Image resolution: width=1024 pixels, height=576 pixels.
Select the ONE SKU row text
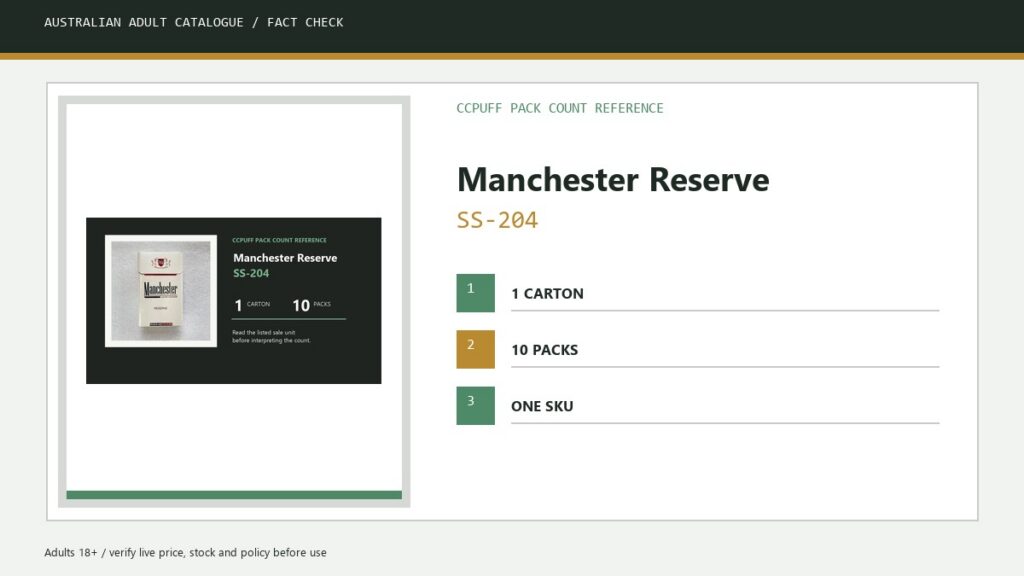point(542,406)
